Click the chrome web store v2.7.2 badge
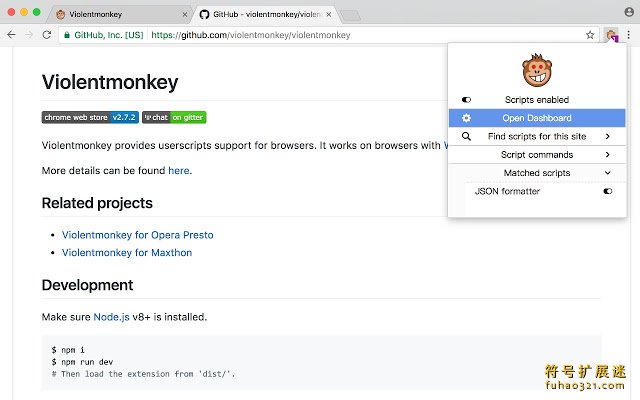The image size is (640, 400). tap(90, 117)
